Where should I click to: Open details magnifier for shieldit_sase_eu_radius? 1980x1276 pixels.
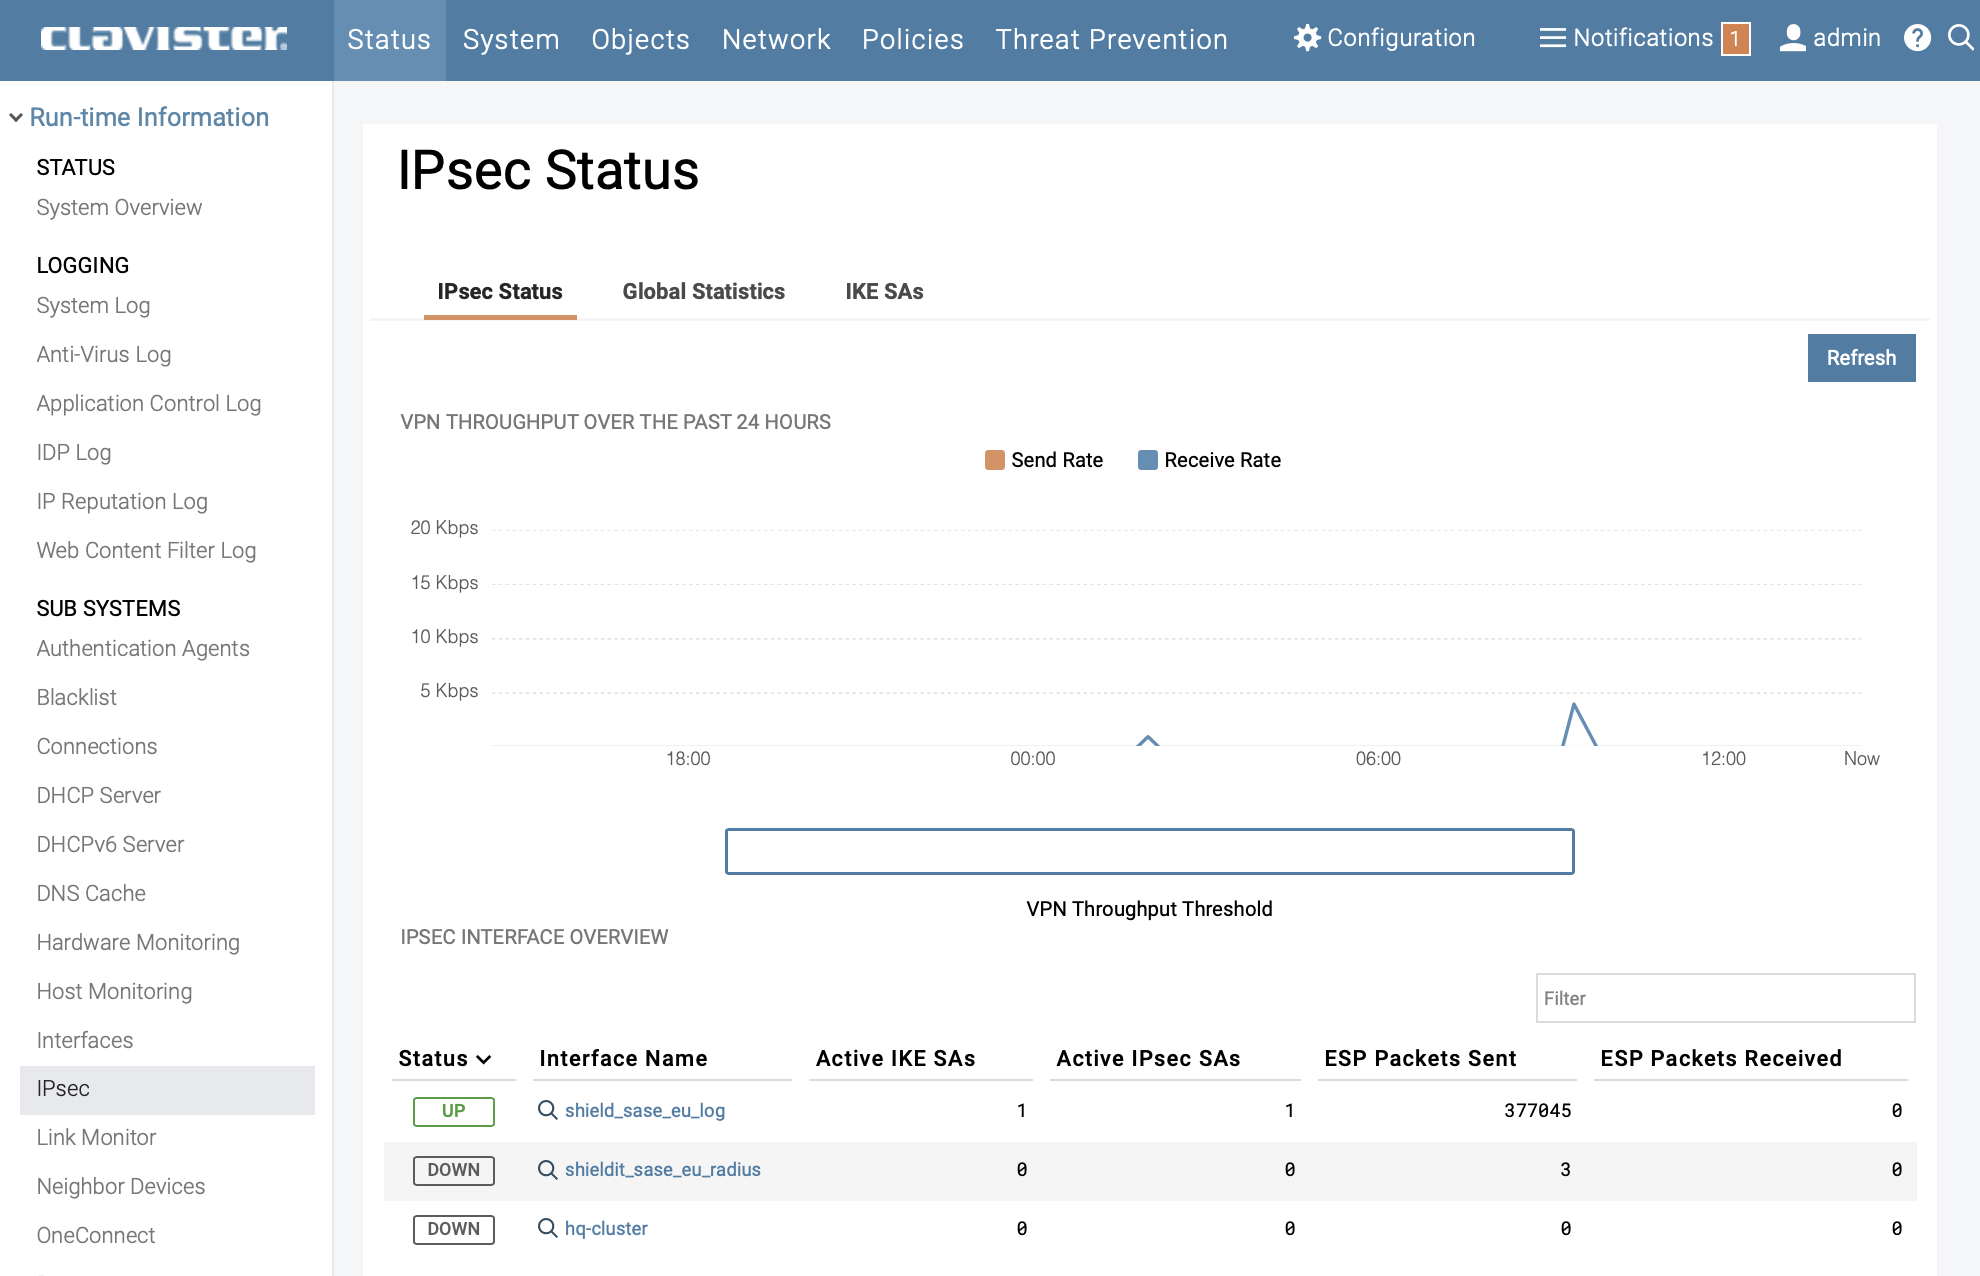(x=546, y=1169)
